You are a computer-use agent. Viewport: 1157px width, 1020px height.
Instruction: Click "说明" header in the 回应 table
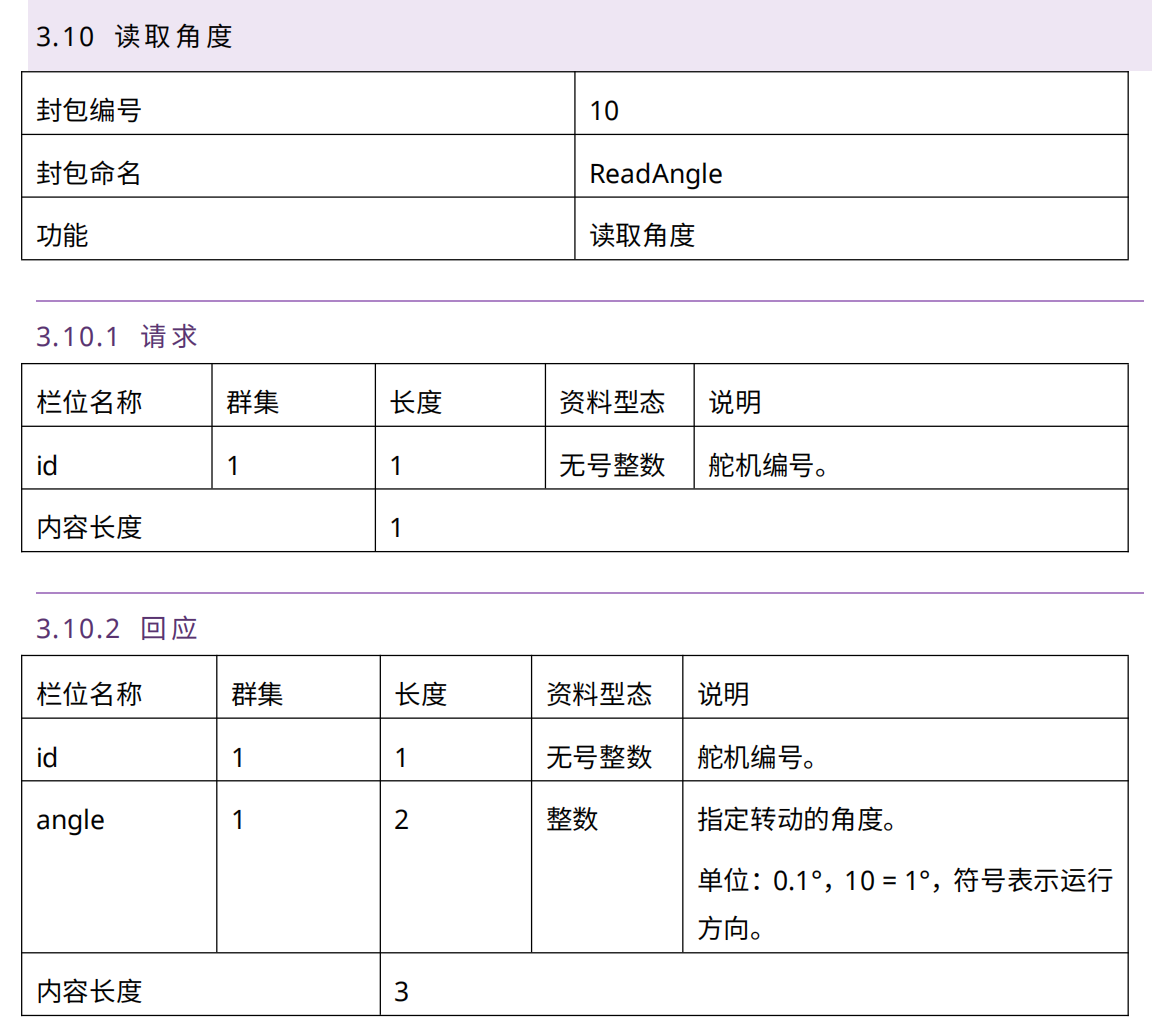pyautogui.click(x=723, y=694)
